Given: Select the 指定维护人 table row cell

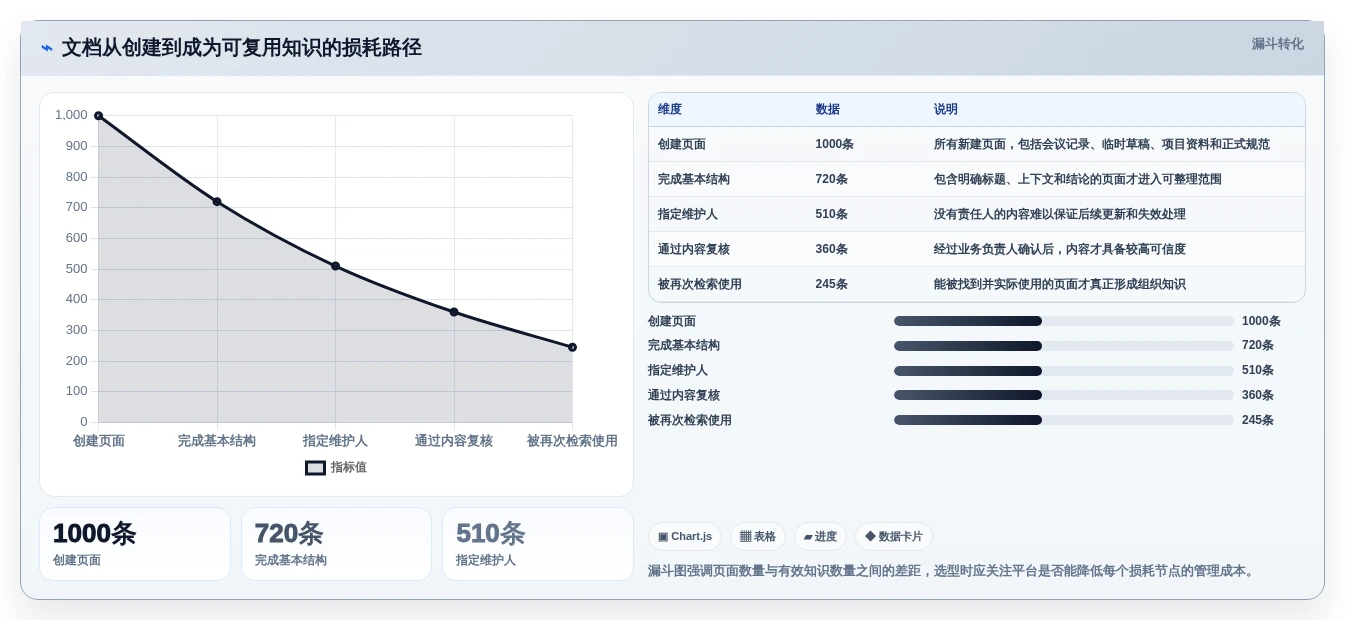Looking at the screenshot, I should point(688,214).
